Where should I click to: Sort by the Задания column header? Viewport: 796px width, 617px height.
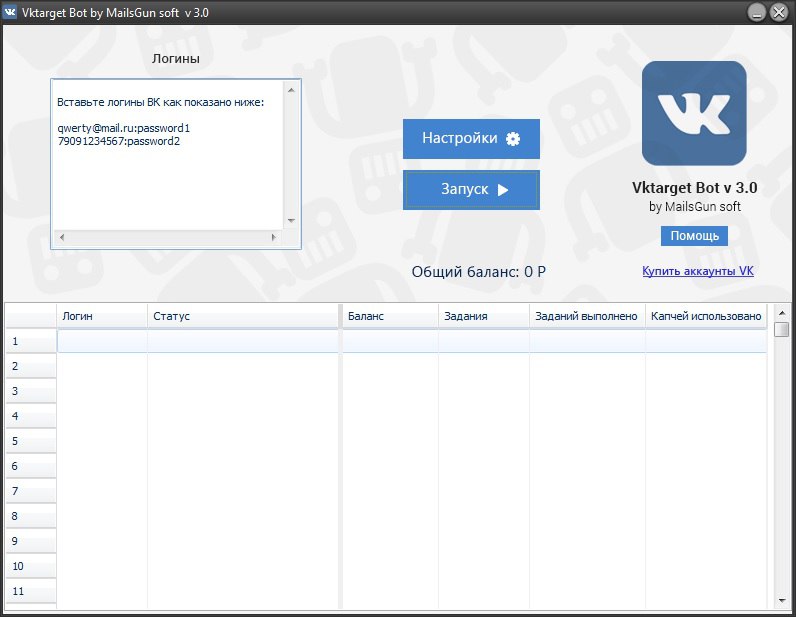tap(484, 316)
